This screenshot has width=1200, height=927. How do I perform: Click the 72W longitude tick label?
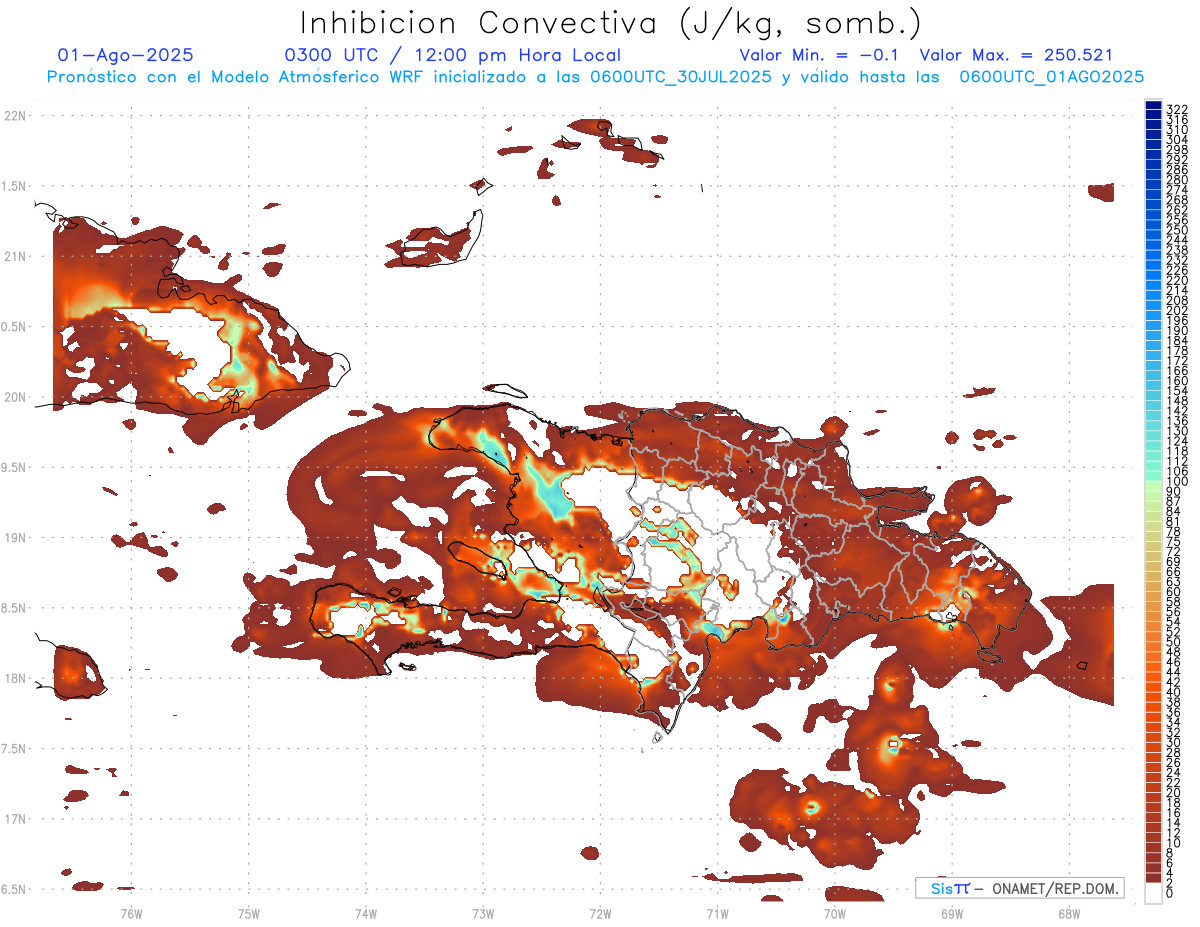(x=600, y=912)
